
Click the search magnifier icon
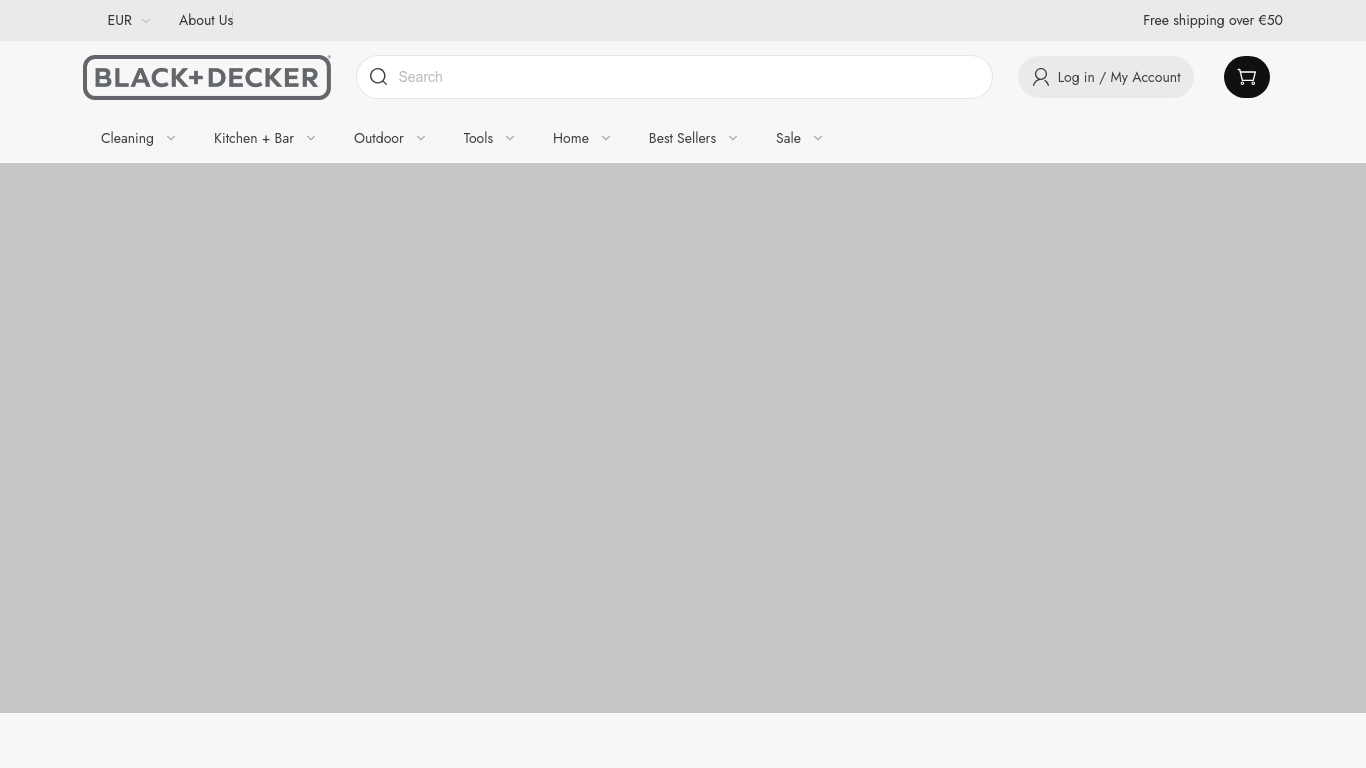tap(378, 77)
